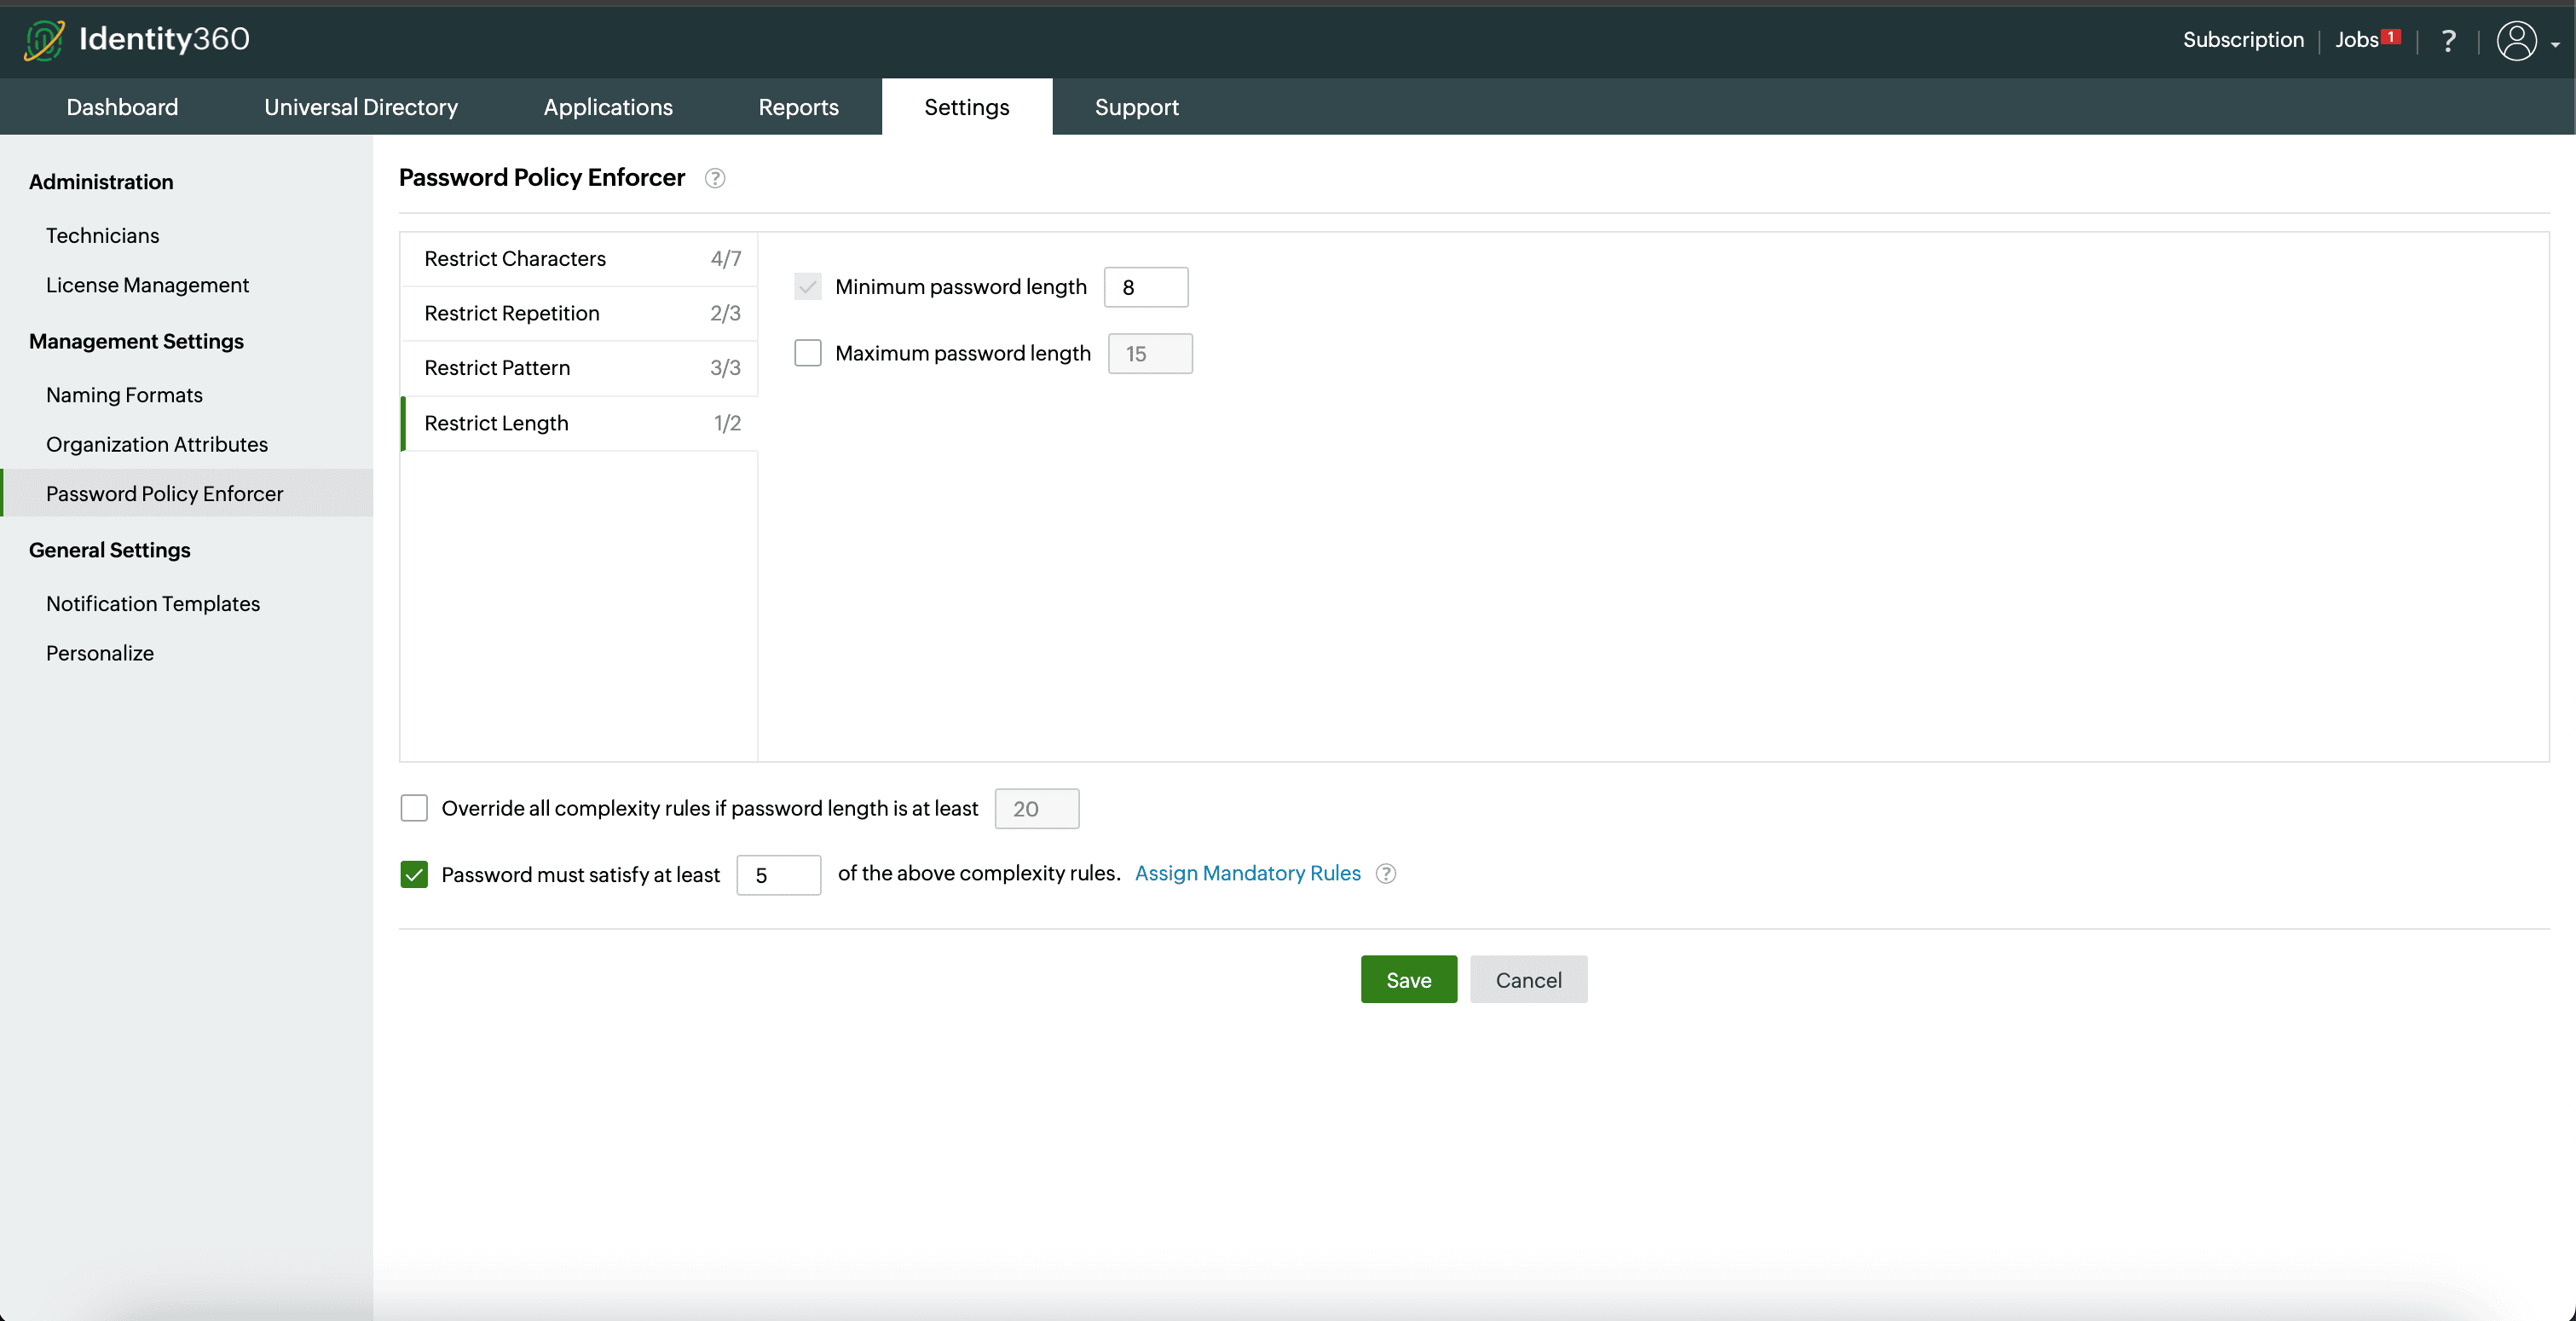Click help icon beside Password Policy Enforcer title

pyautogui.click(x=714, y=178)
